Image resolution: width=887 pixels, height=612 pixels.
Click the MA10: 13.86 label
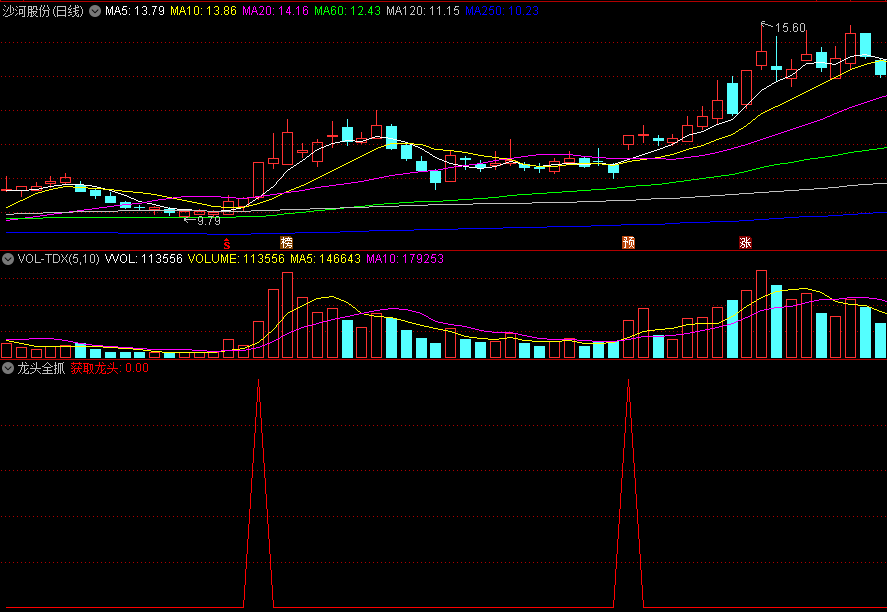[x=204, y=11]
